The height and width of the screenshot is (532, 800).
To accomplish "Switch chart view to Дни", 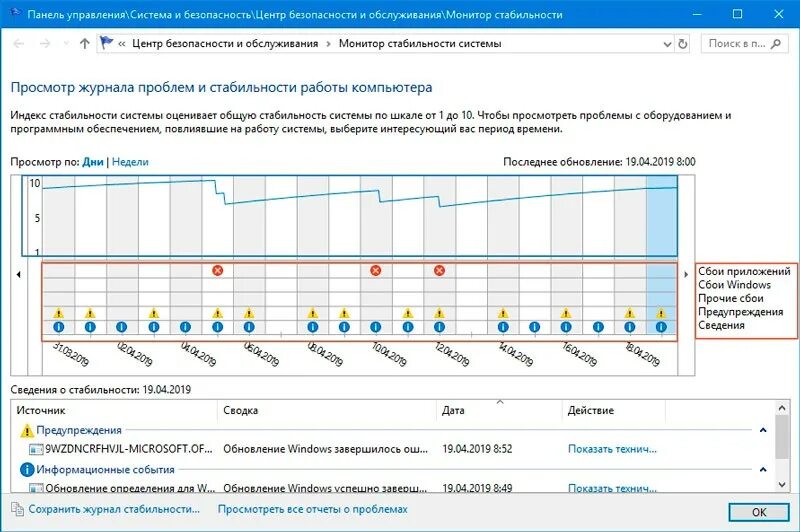I will (93, 162).
